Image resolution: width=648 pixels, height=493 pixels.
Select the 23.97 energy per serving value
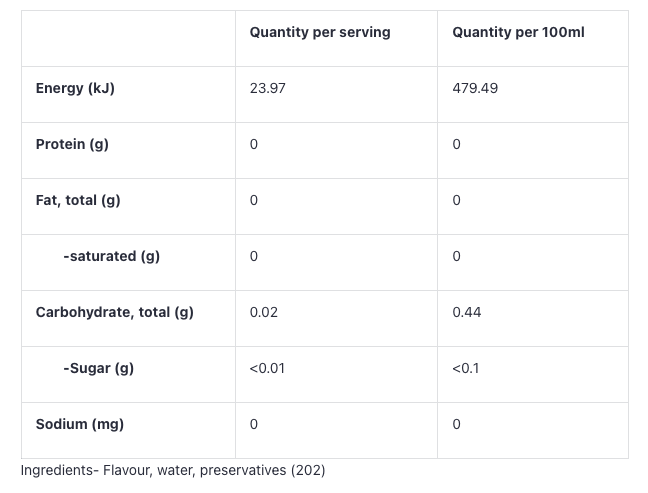coord(268,88)
